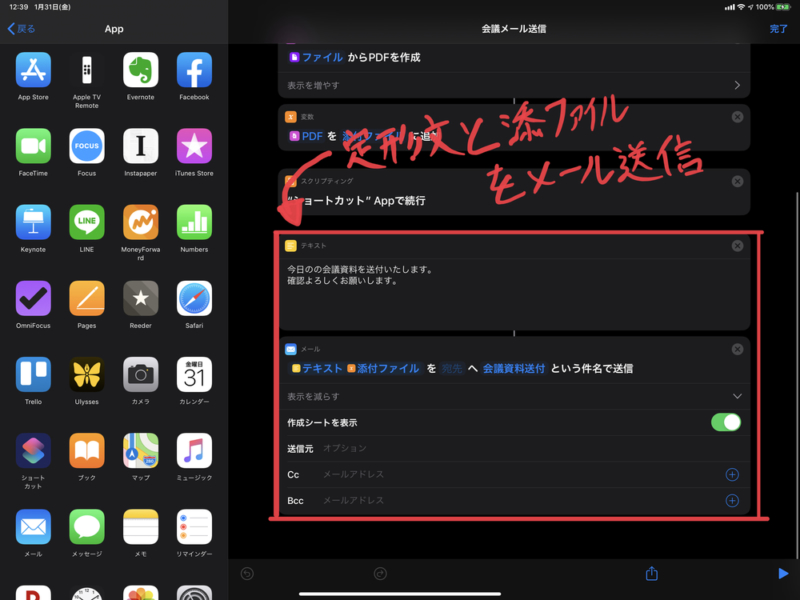Remove the 変数 action with its X

point(737,117)
